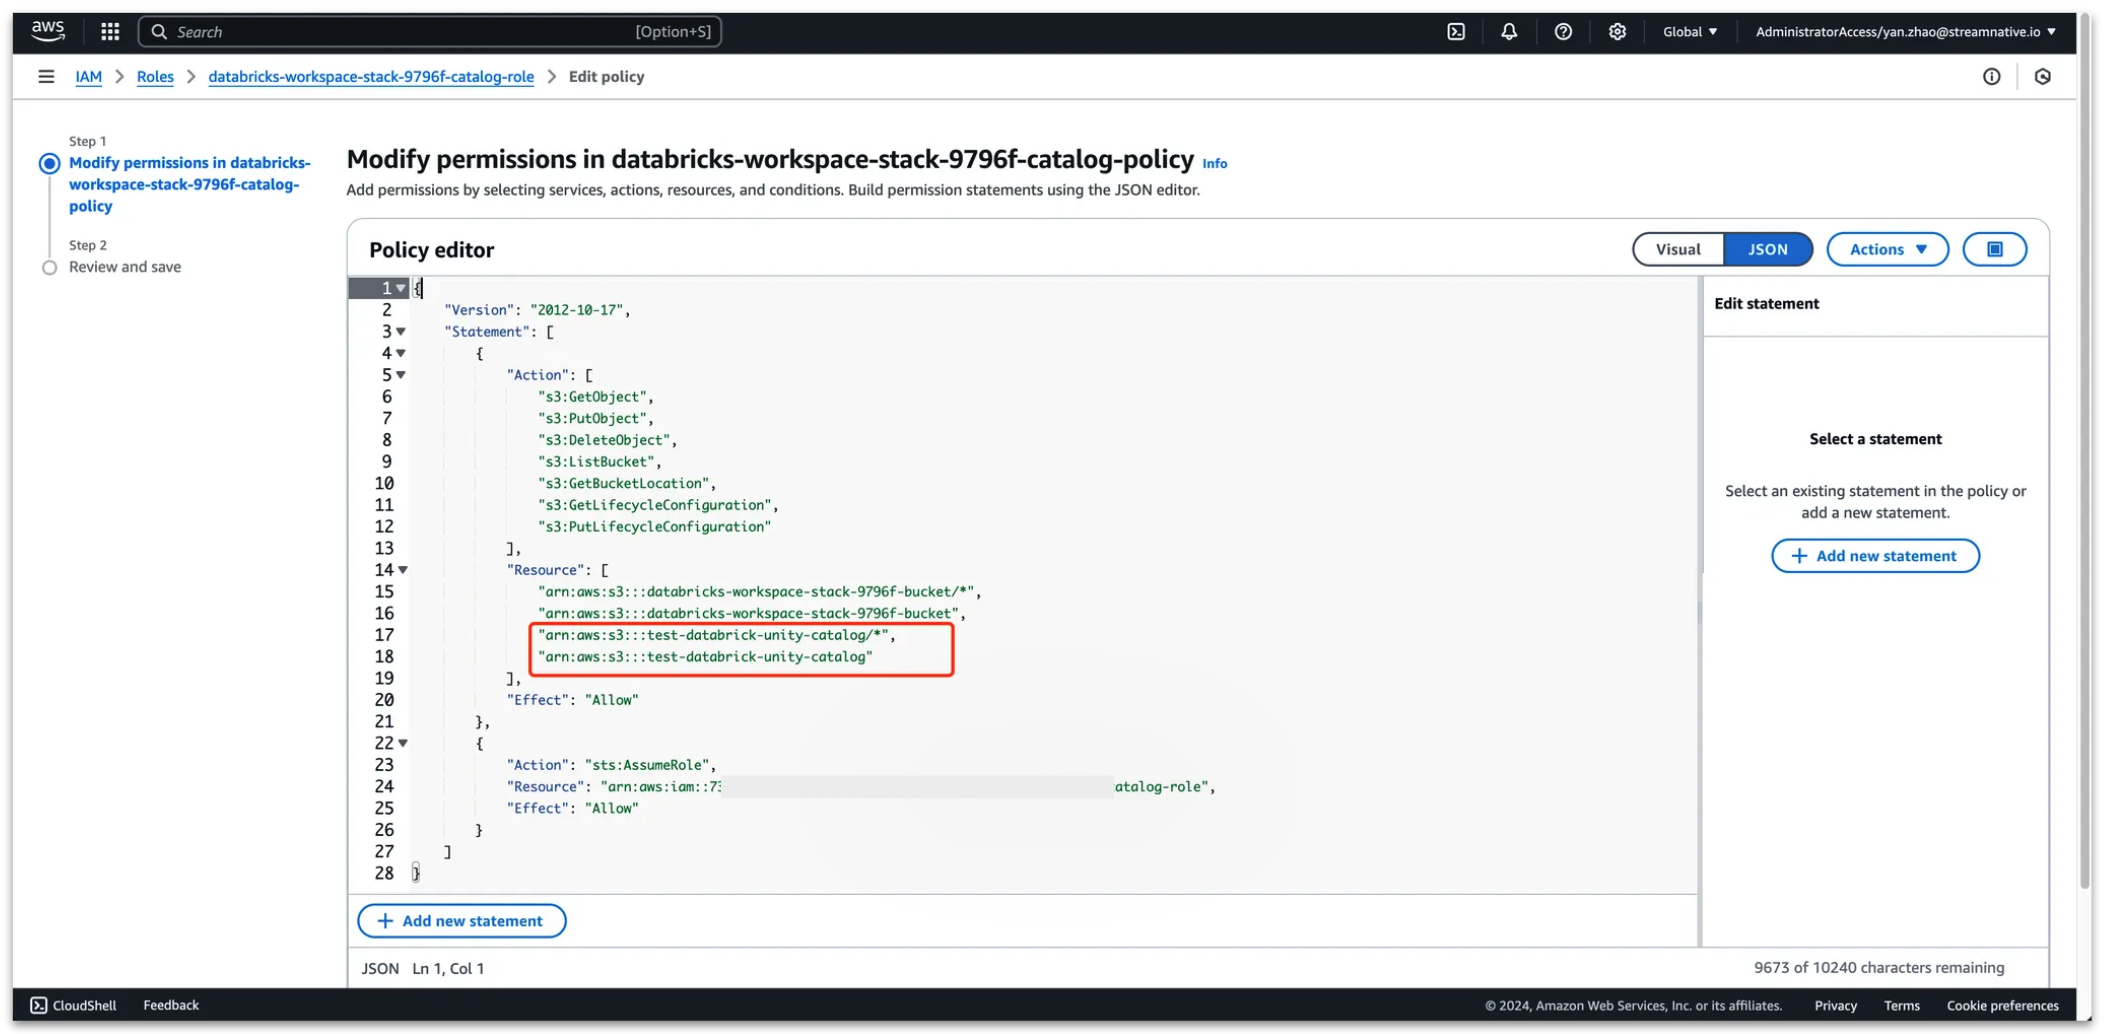Open CloudShell from the top navigation icon
2107x1034 pixels.
[1455, 31]
